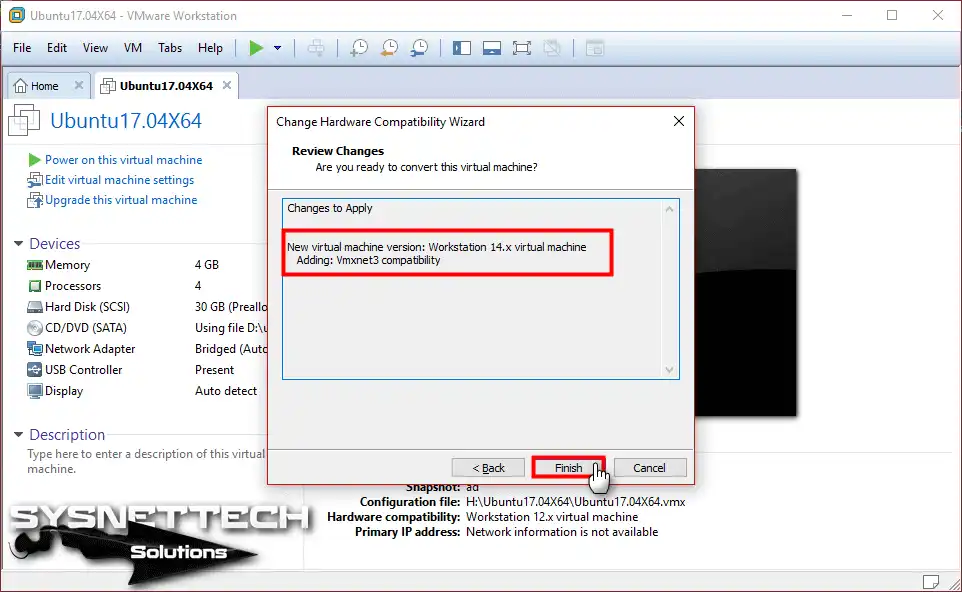Image resolution: width=962 pixels, height=592 pixels.
Task: Click the Unity mode toolbar icon
Action: coord(552,48)
